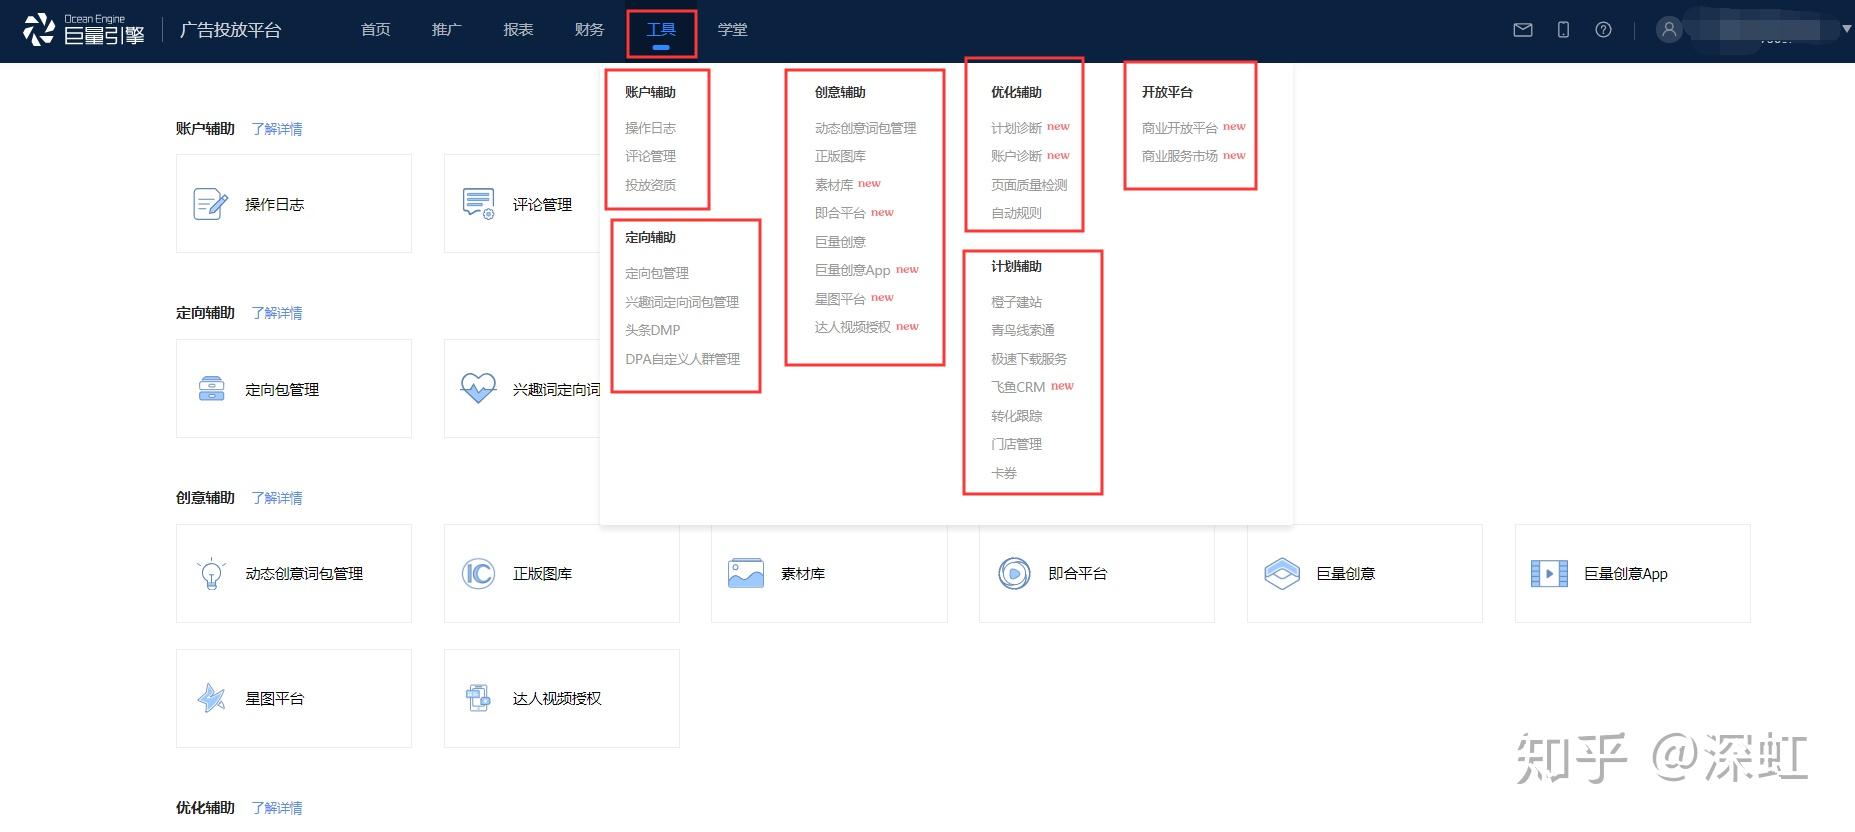This screenshot has width=1855, height=832.
Task: Select 卡券 menu entry
Action: 1004,473
